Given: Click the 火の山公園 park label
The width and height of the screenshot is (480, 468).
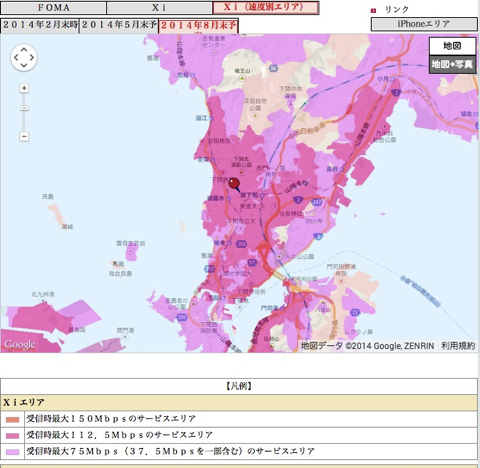Looking at the screenshot, I should (x=299, y=256).
